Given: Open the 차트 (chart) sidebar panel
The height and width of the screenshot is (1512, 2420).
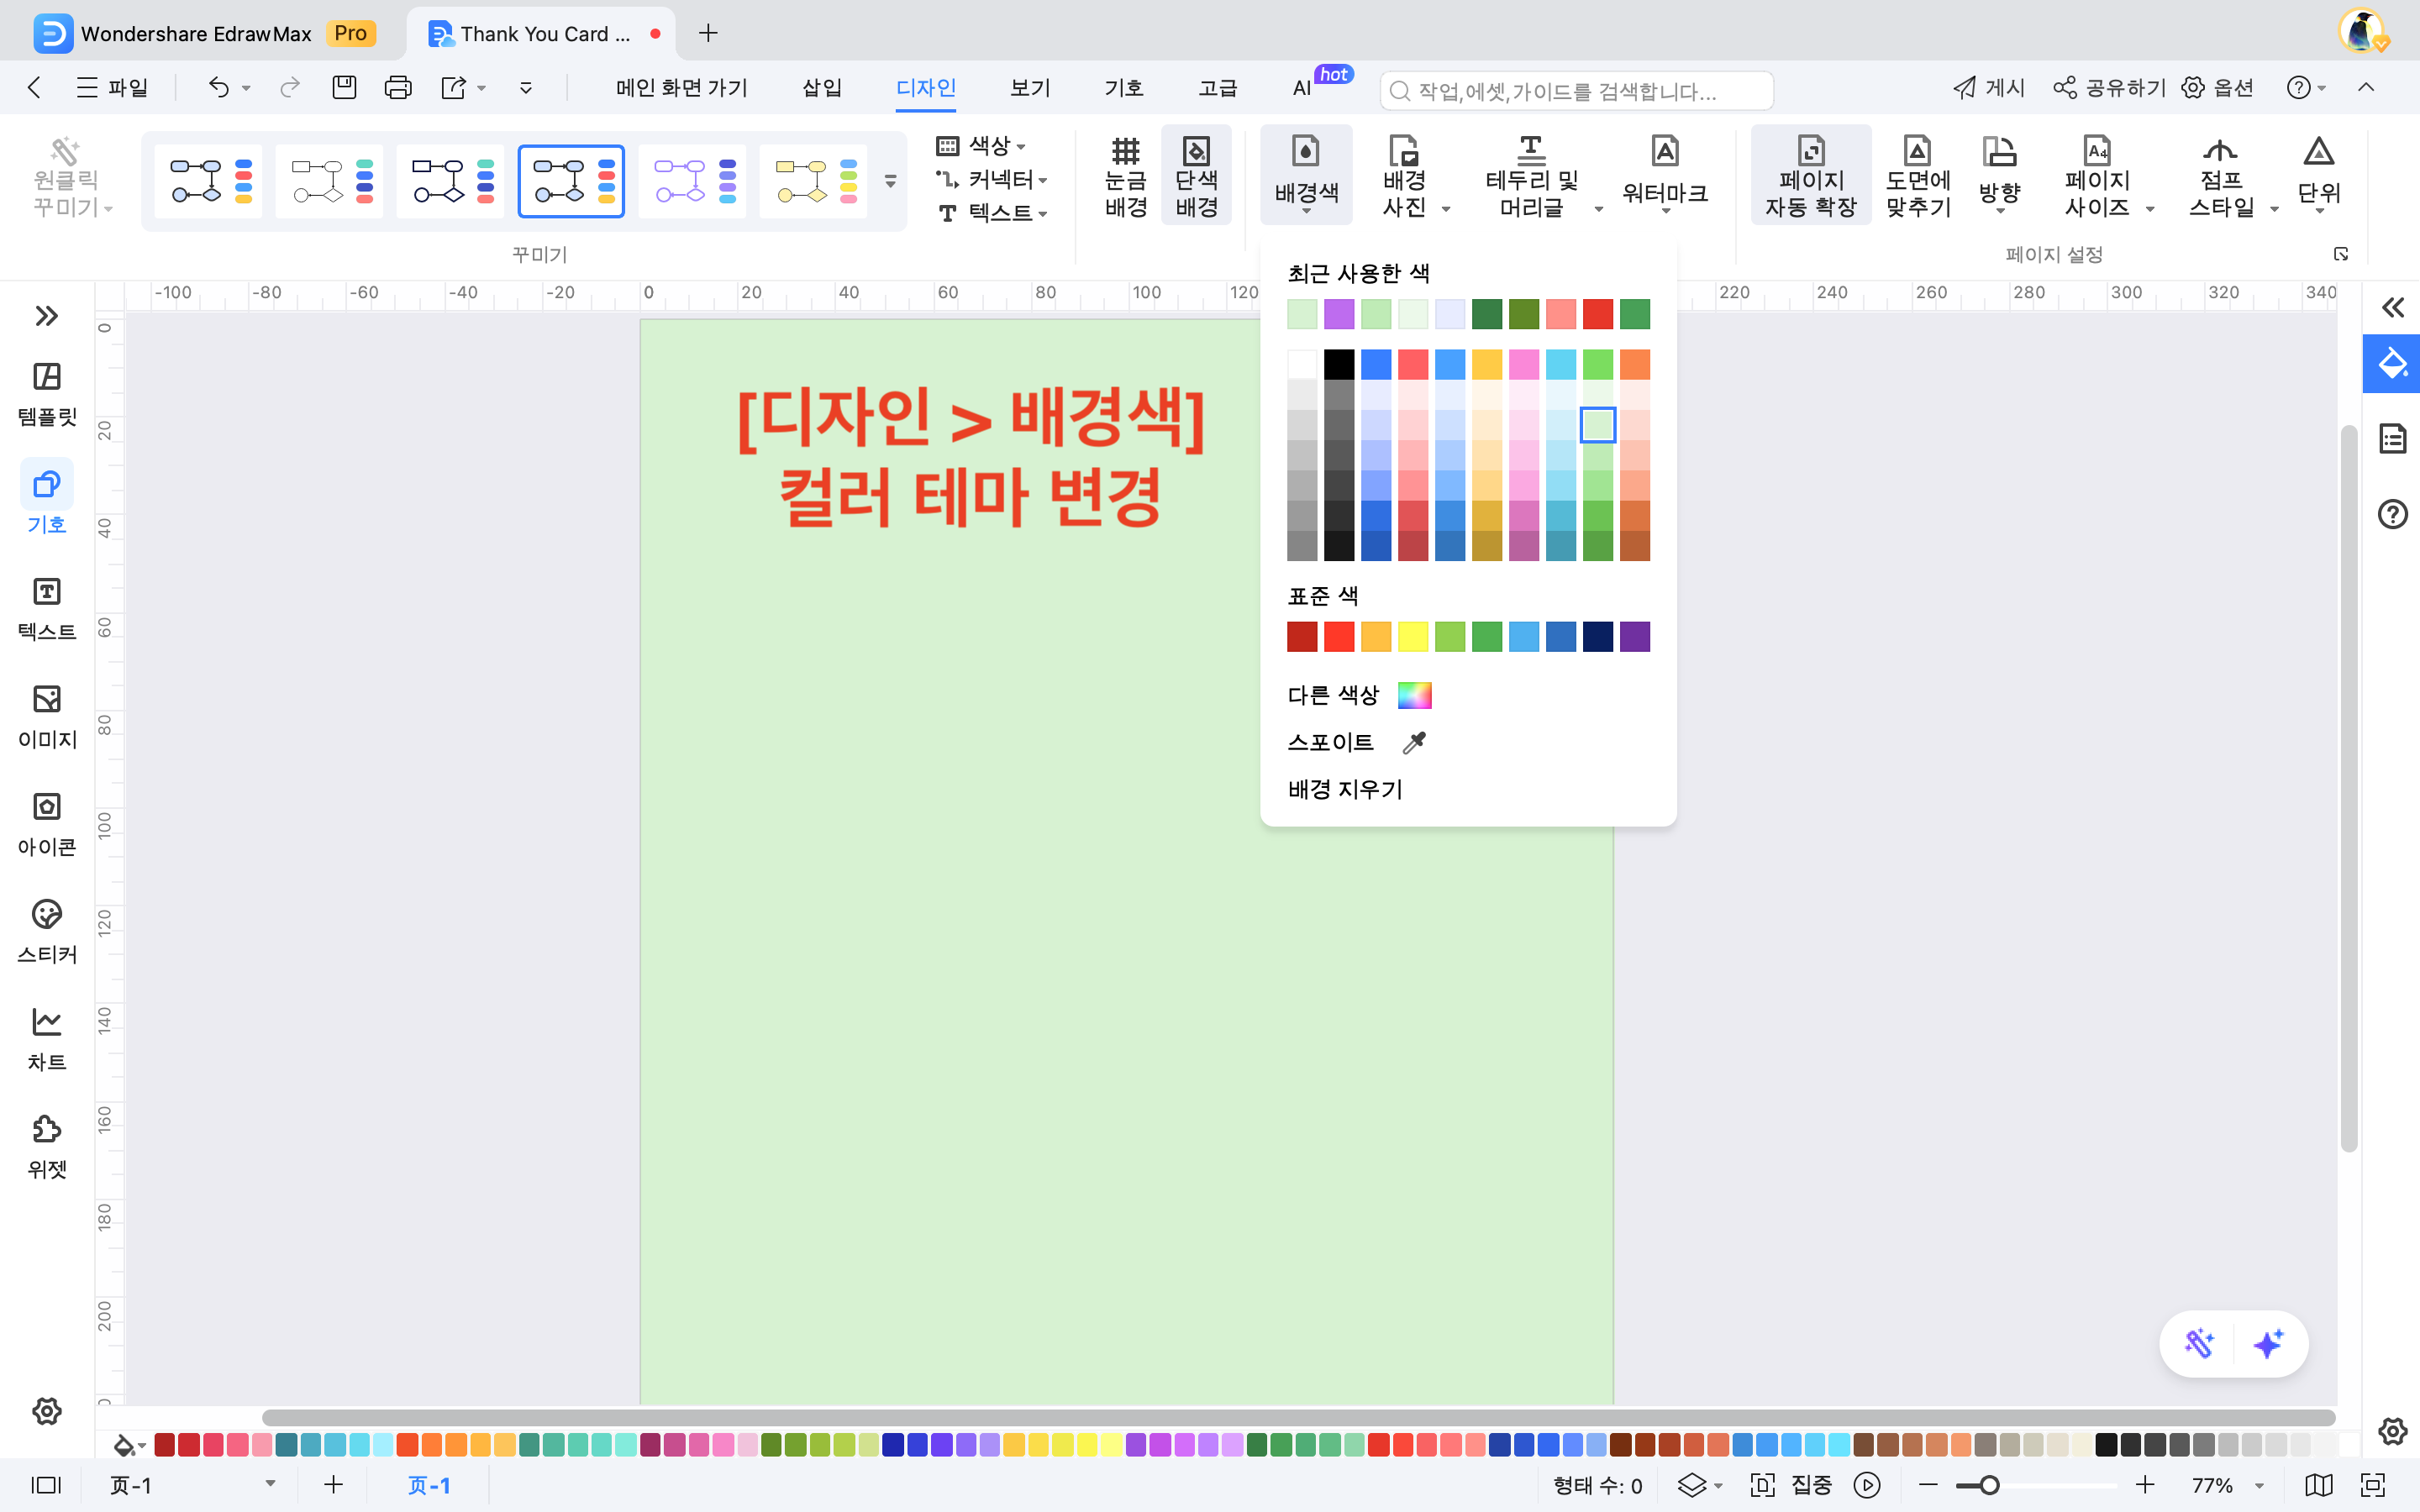Looking at the screenshot, I should pyautogui.click(x=47, y=1038).
